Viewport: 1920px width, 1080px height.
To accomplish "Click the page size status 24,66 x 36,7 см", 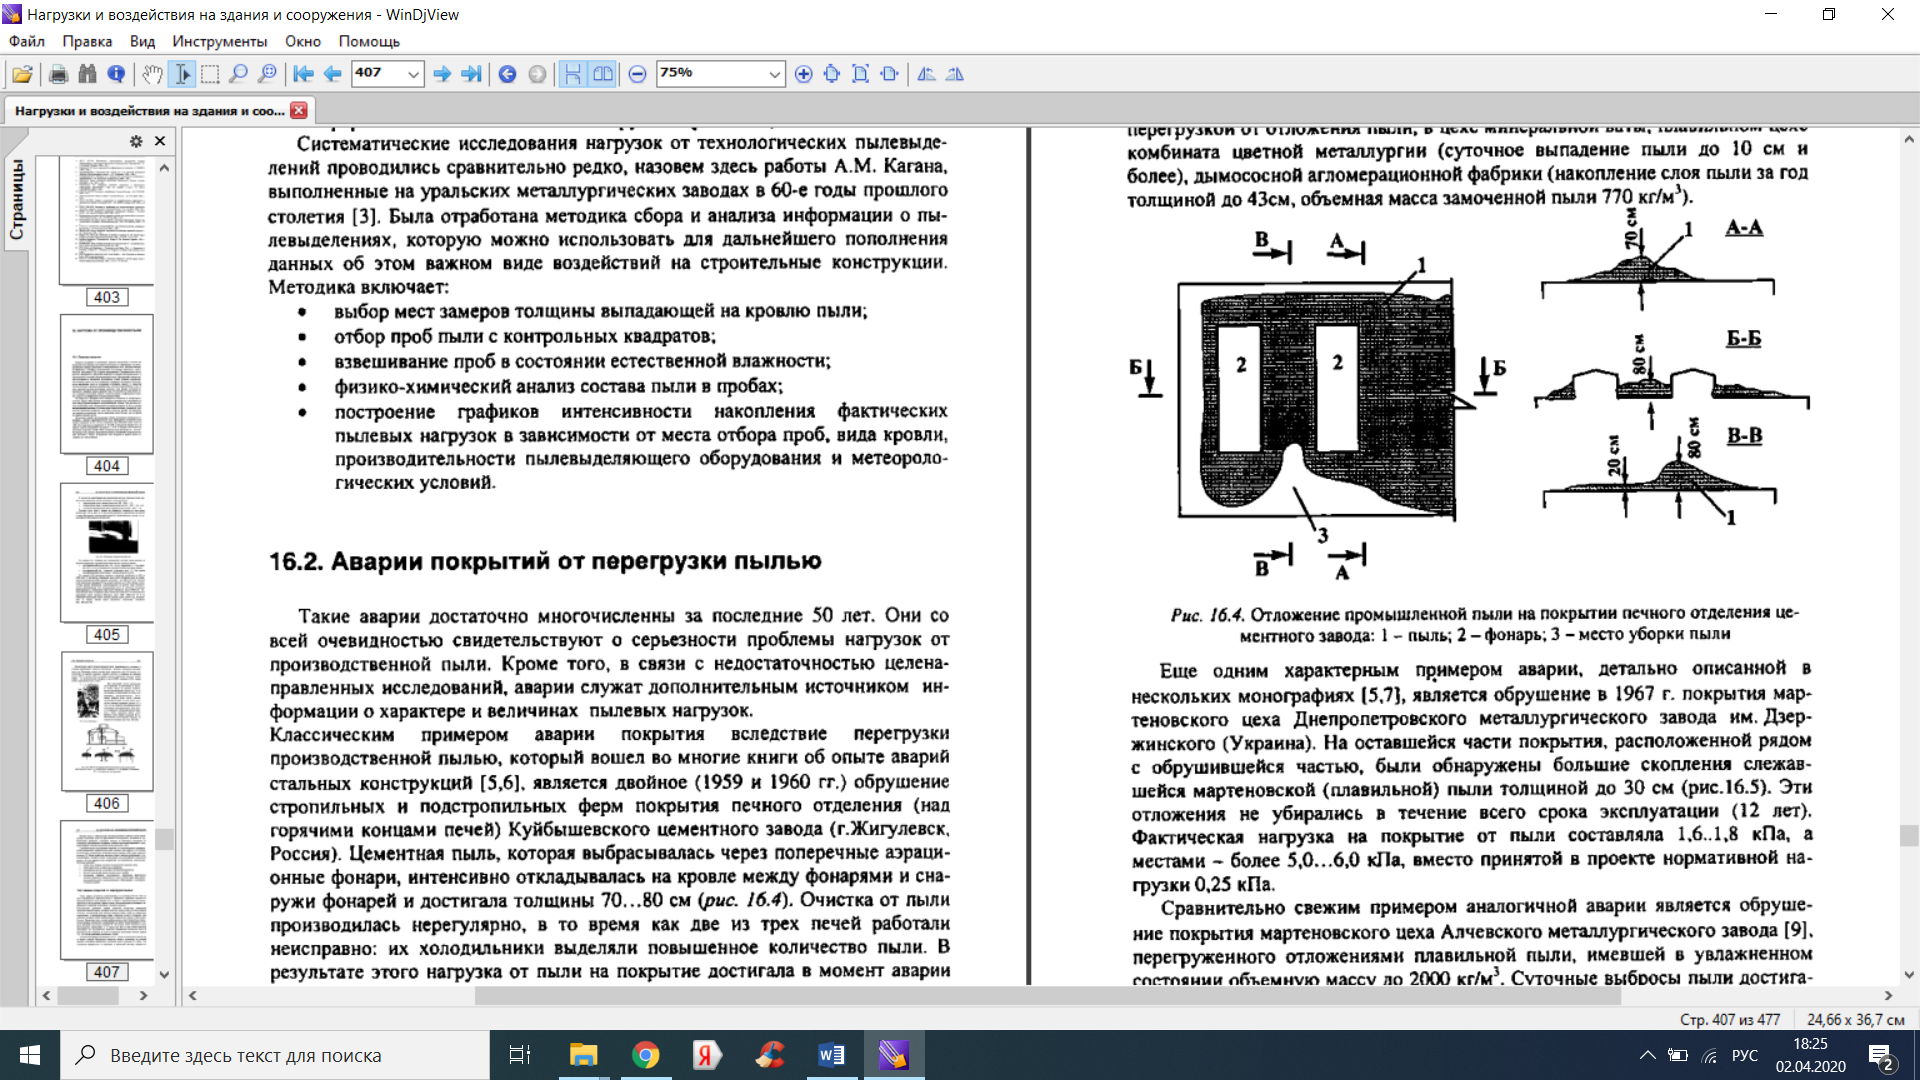I will point(1855,1019).
